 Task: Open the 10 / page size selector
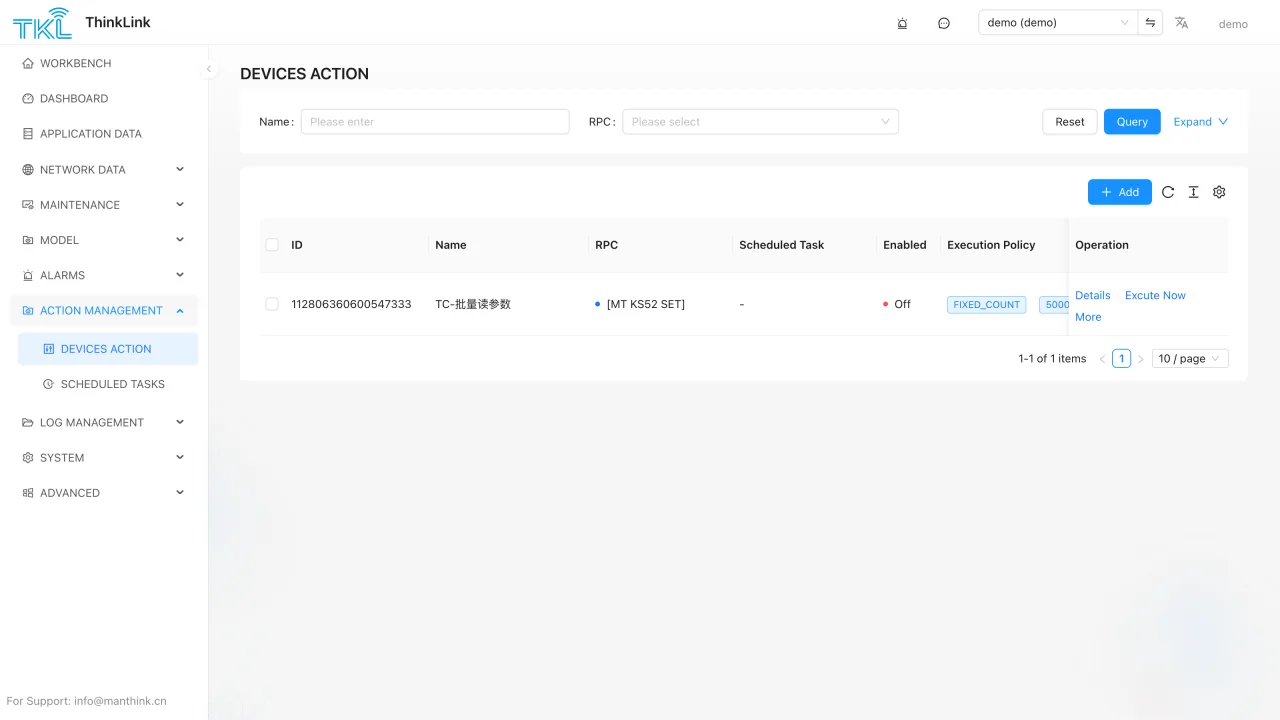tap(1190, 359)
